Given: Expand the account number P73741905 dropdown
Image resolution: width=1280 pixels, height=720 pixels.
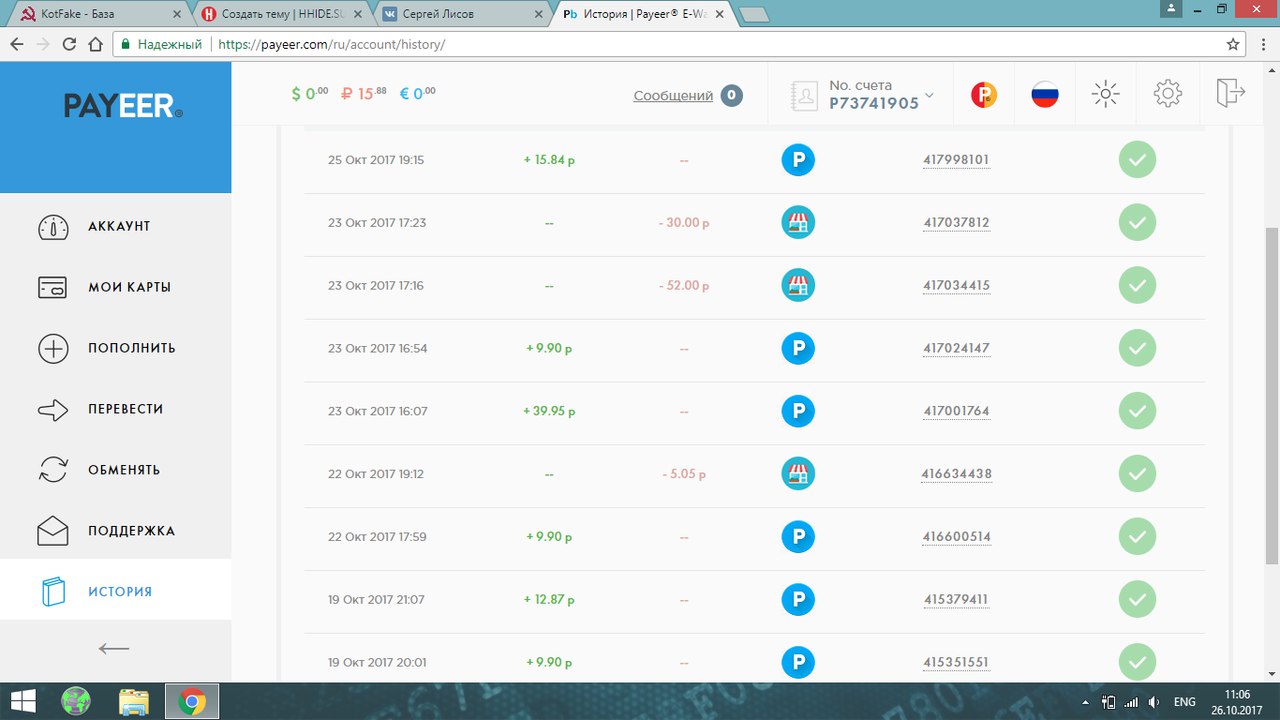Looking at the screenshot, I should coord(929,95).
